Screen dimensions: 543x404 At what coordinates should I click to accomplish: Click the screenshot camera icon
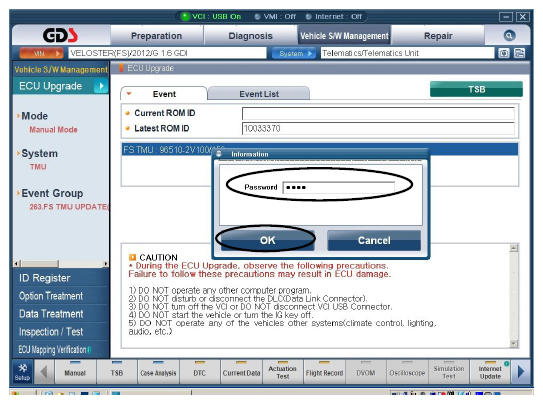point(504,53)
